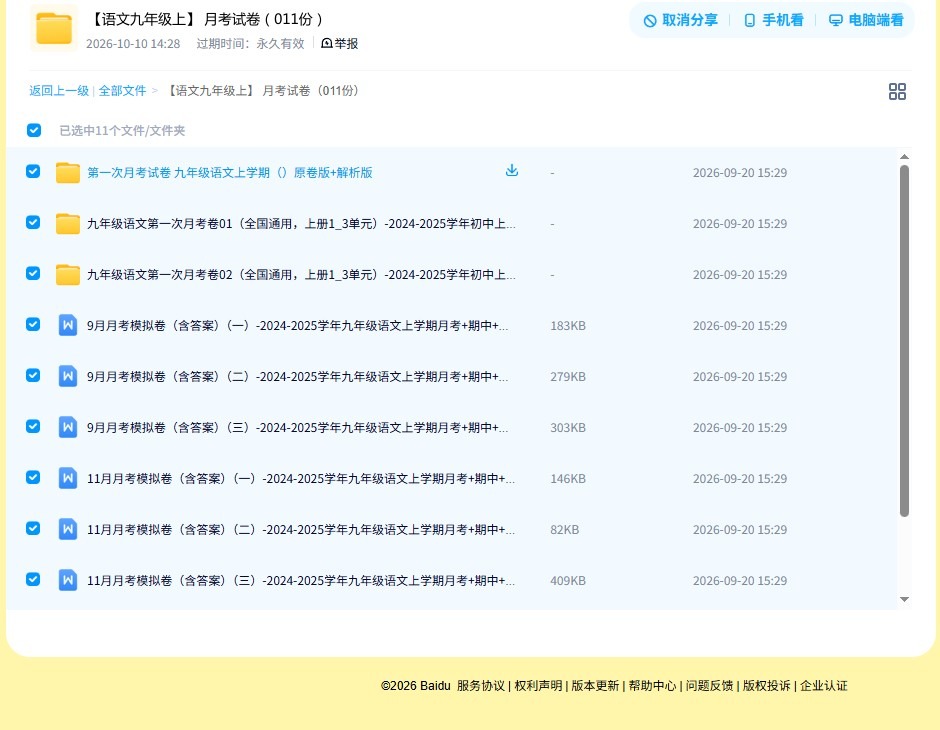Click Word icon of 9月月考模拟卷（二）
This screenshot has height=730, width=940.
pyautogui.click(x=68, y=376)
